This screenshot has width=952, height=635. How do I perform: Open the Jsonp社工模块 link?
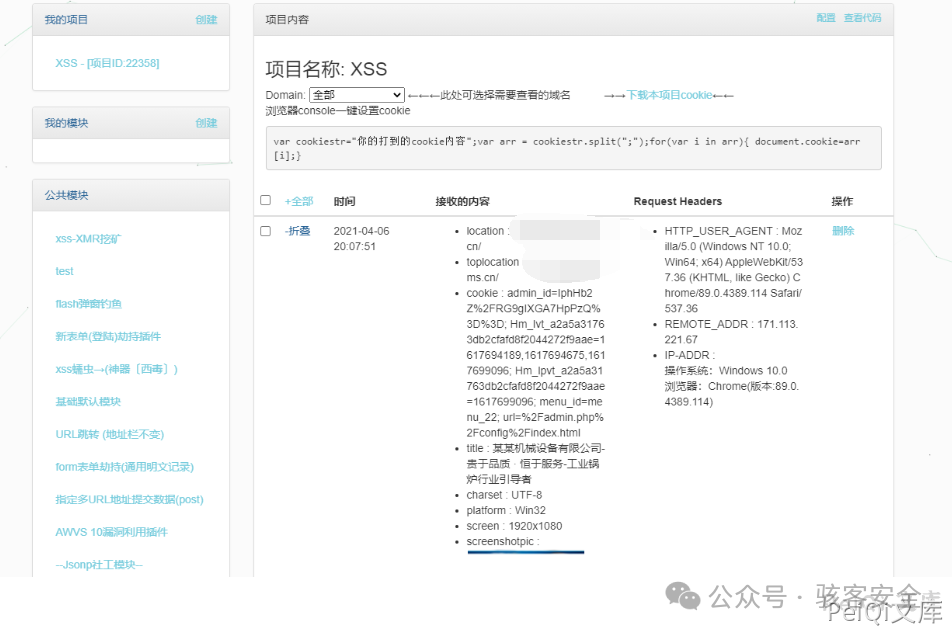pos(99,565)
